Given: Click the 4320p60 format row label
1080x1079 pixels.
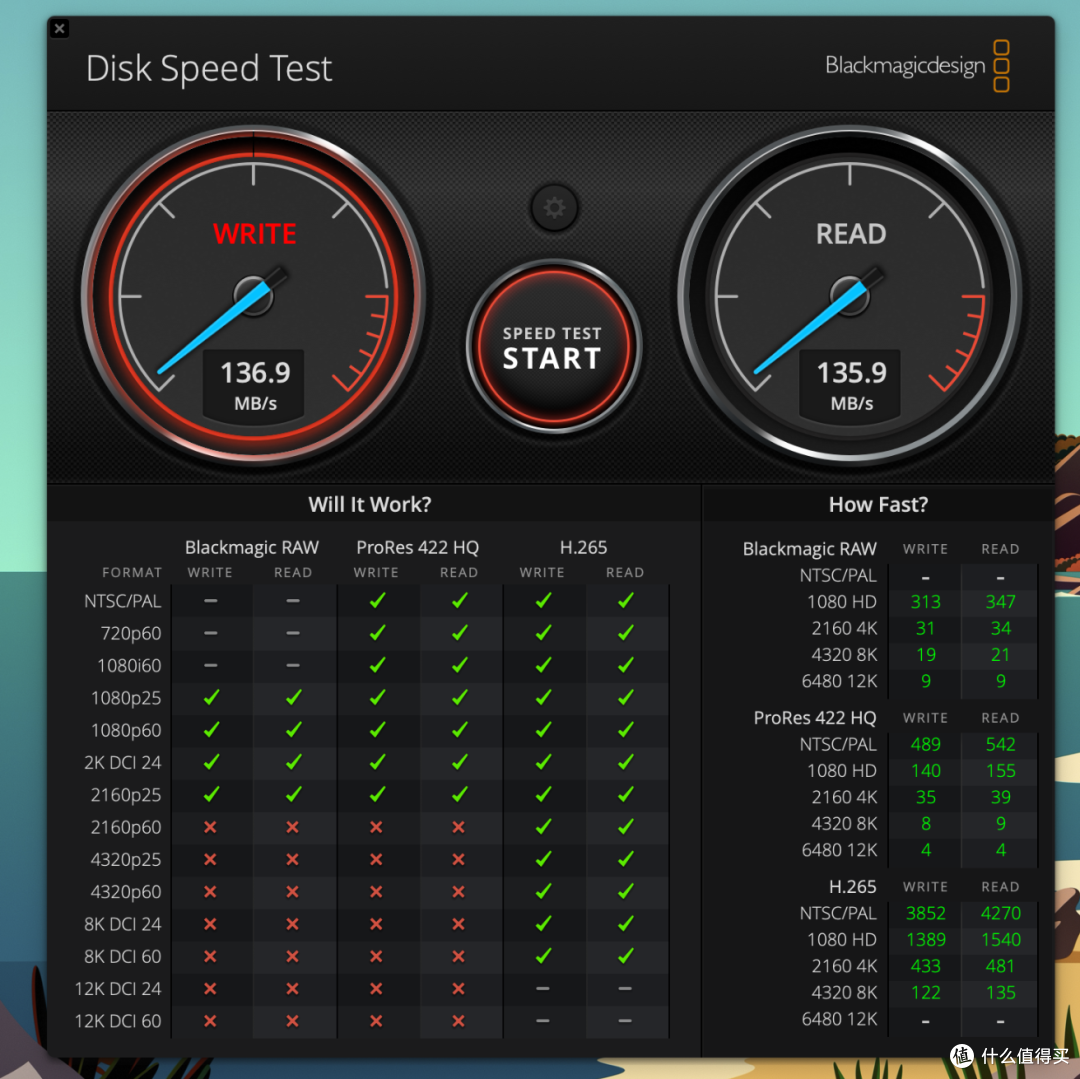Looking at the screenshot, I should click(125, 892).
